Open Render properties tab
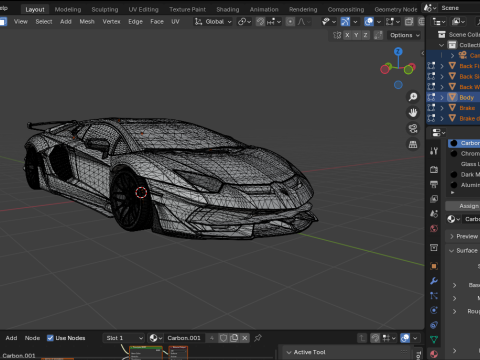Viewport: 480px width, 360px height. point(434,169)
